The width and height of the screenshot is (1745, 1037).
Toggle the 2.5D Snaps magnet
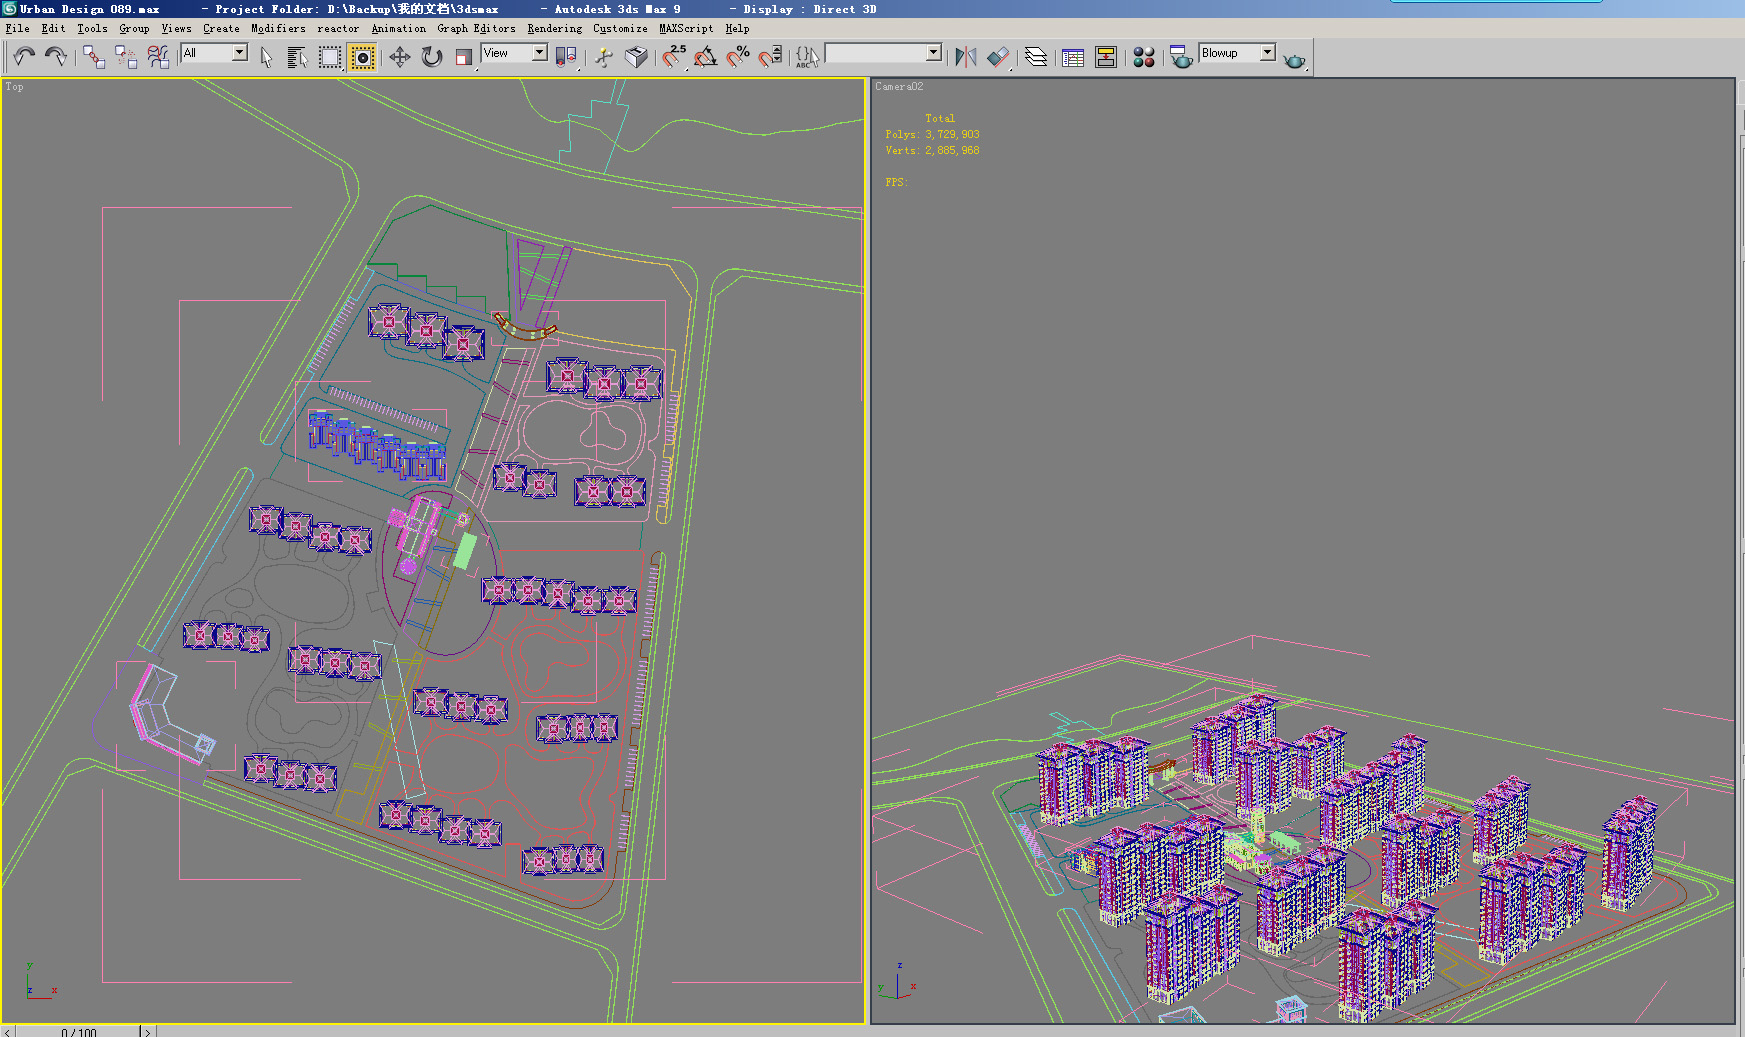point(674,57)
